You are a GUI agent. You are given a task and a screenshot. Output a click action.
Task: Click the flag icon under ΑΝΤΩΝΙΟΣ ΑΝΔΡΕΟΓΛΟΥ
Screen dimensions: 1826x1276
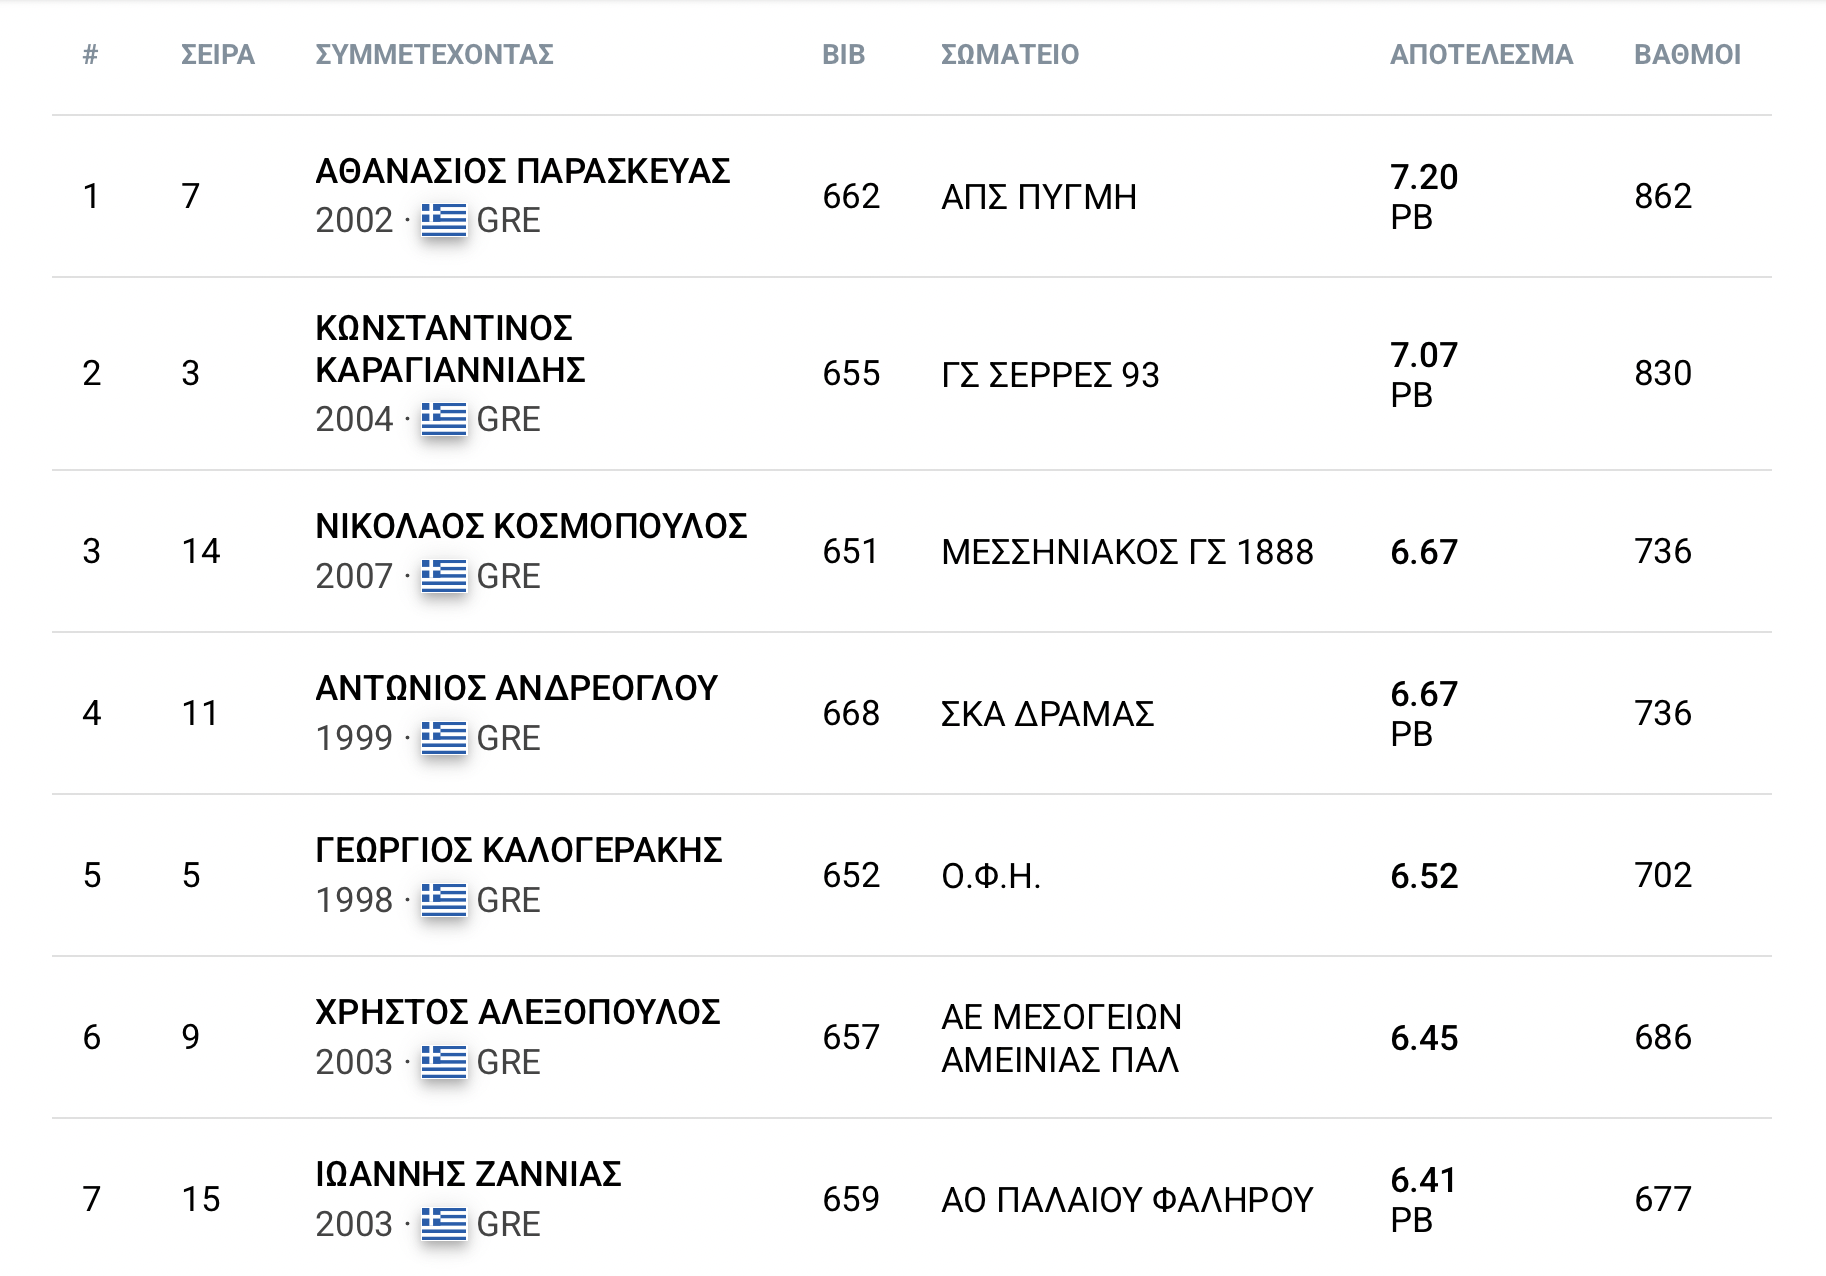(443, 738)
